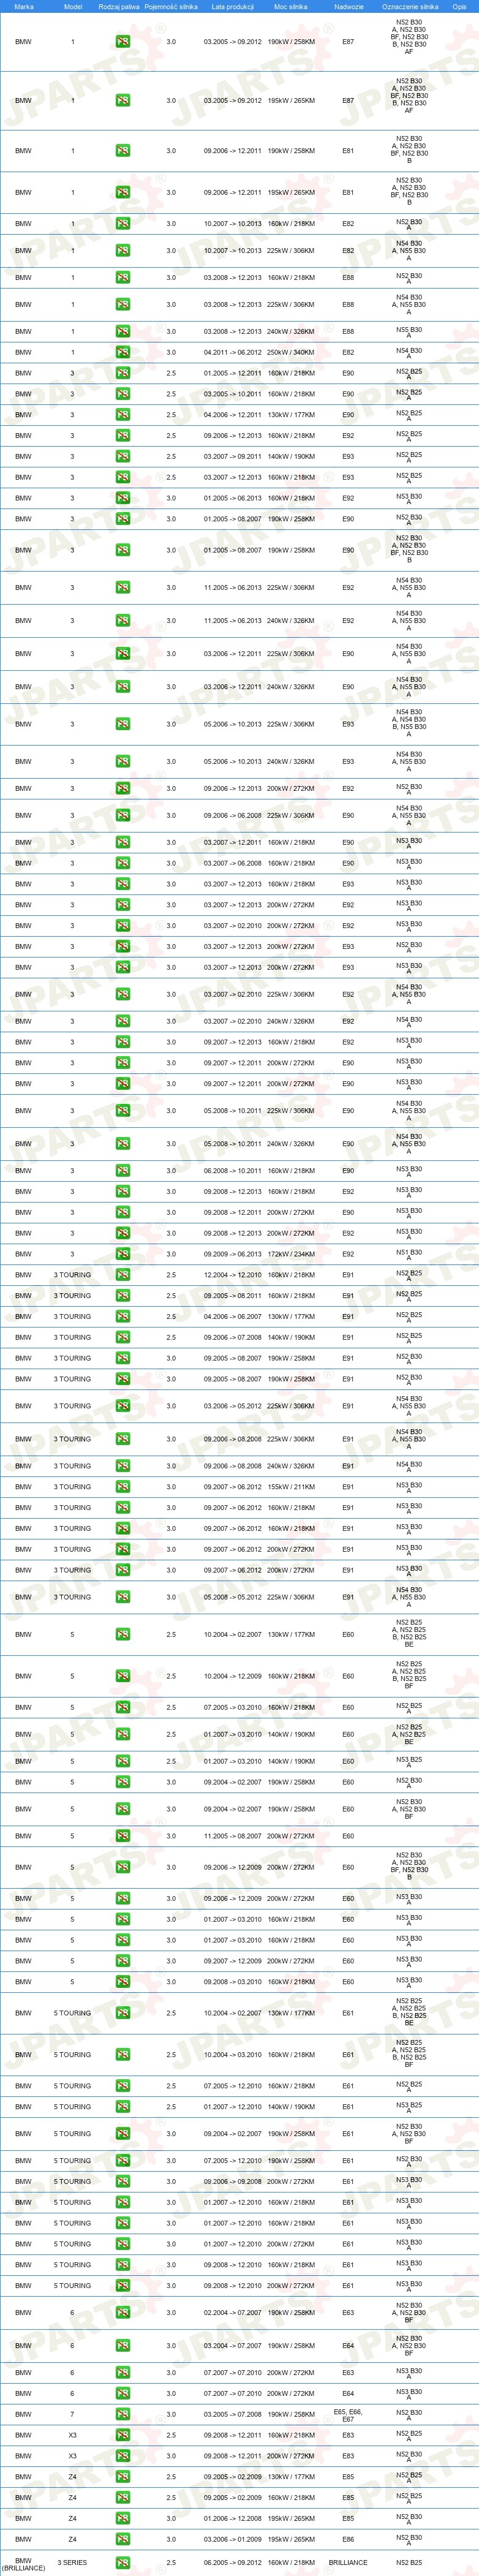Select fuel icon in BMW 1 E88 240kW/326KM row
Image resolution: width=479 pixels, height=2576 pixels.
[x=122, y=332]
